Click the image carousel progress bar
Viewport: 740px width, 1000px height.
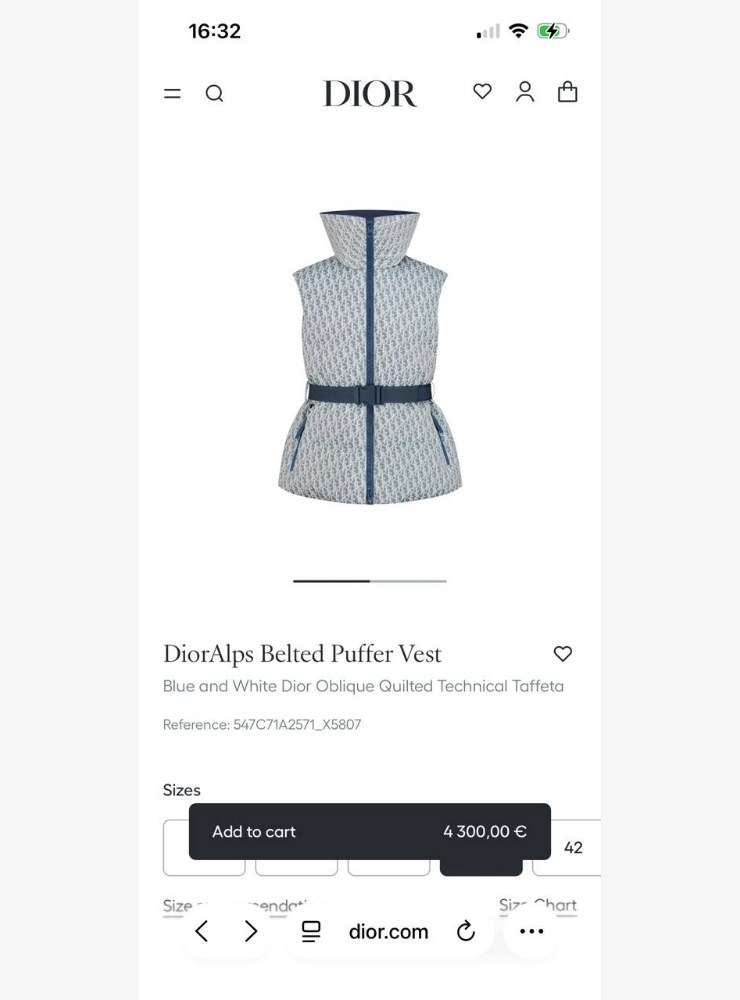point(370,581)
